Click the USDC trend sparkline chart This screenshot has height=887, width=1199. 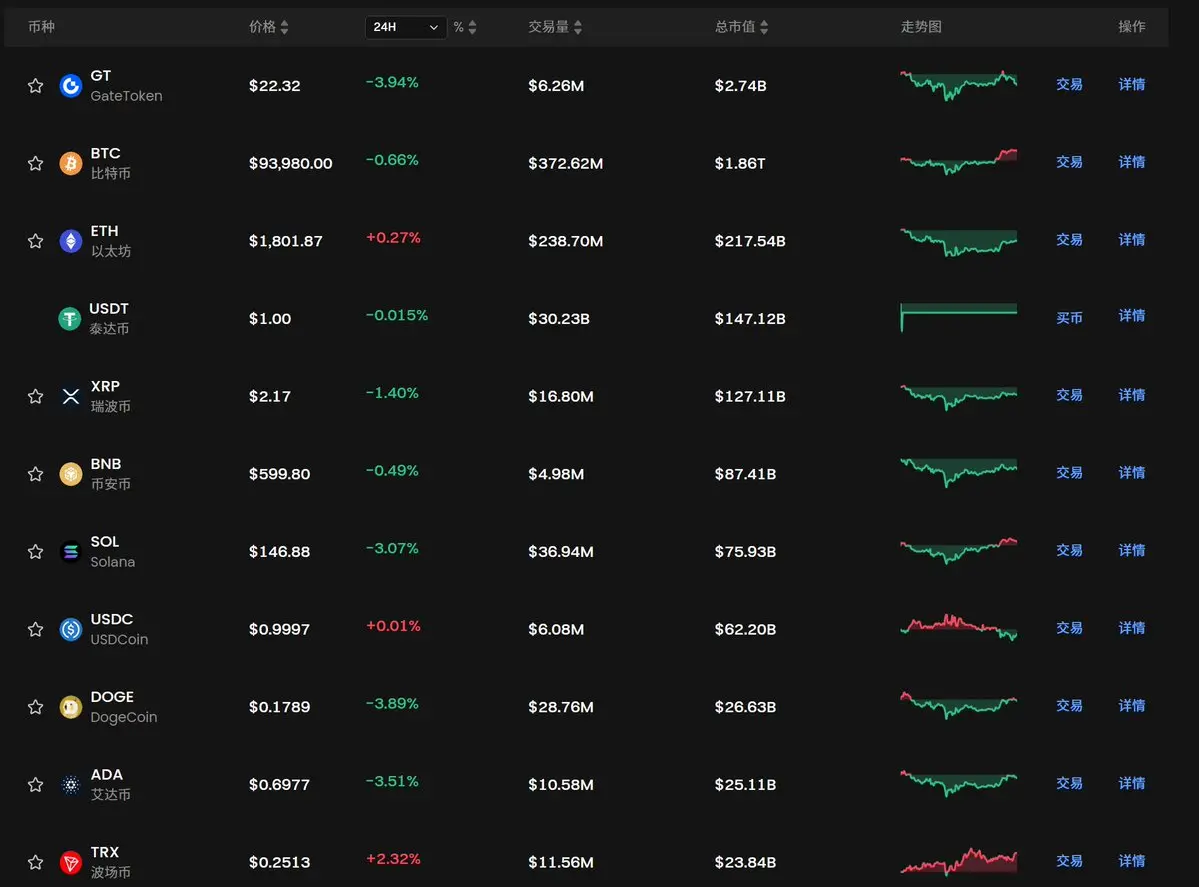point(959,627)
